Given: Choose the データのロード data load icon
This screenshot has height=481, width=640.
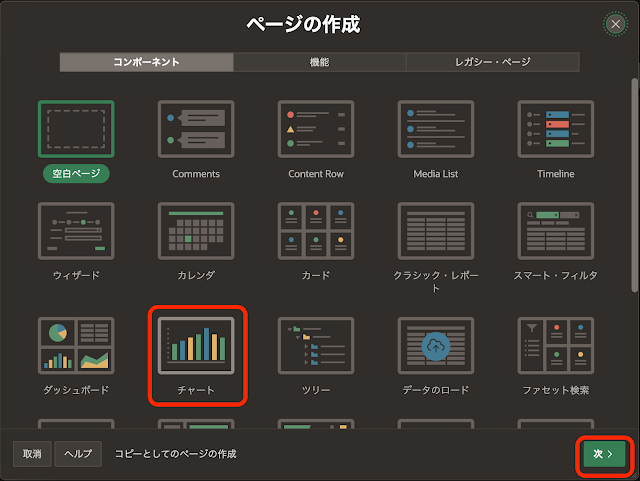Looking at the screenshot, I should 436,345.
